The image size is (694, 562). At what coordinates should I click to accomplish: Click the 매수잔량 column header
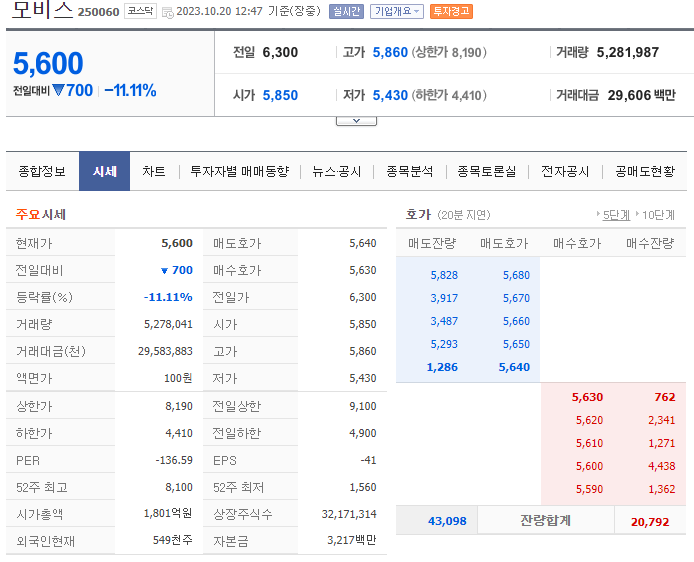[650, 243]
